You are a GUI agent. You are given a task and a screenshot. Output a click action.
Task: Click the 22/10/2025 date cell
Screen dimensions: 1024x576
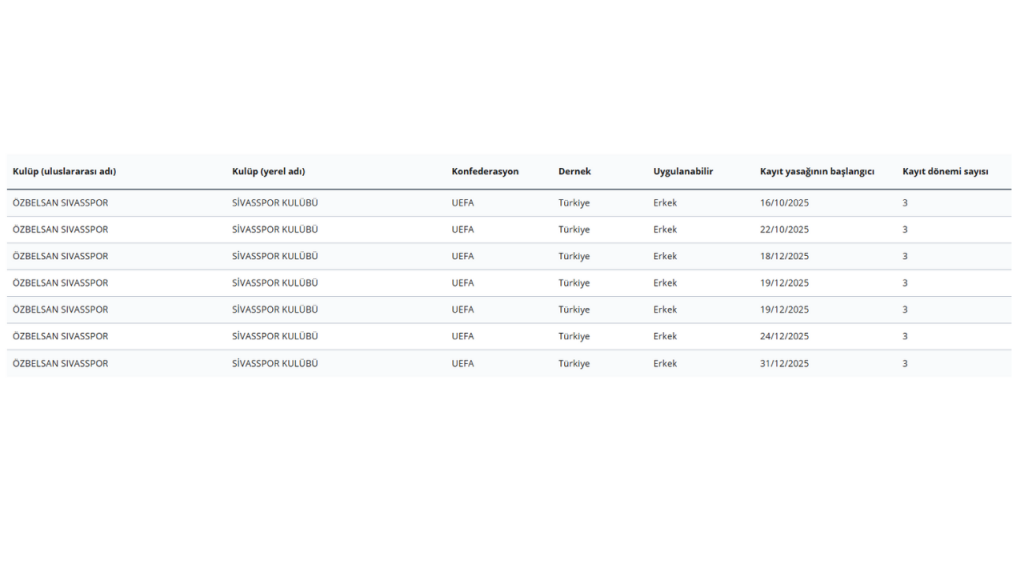pos(784,230)
